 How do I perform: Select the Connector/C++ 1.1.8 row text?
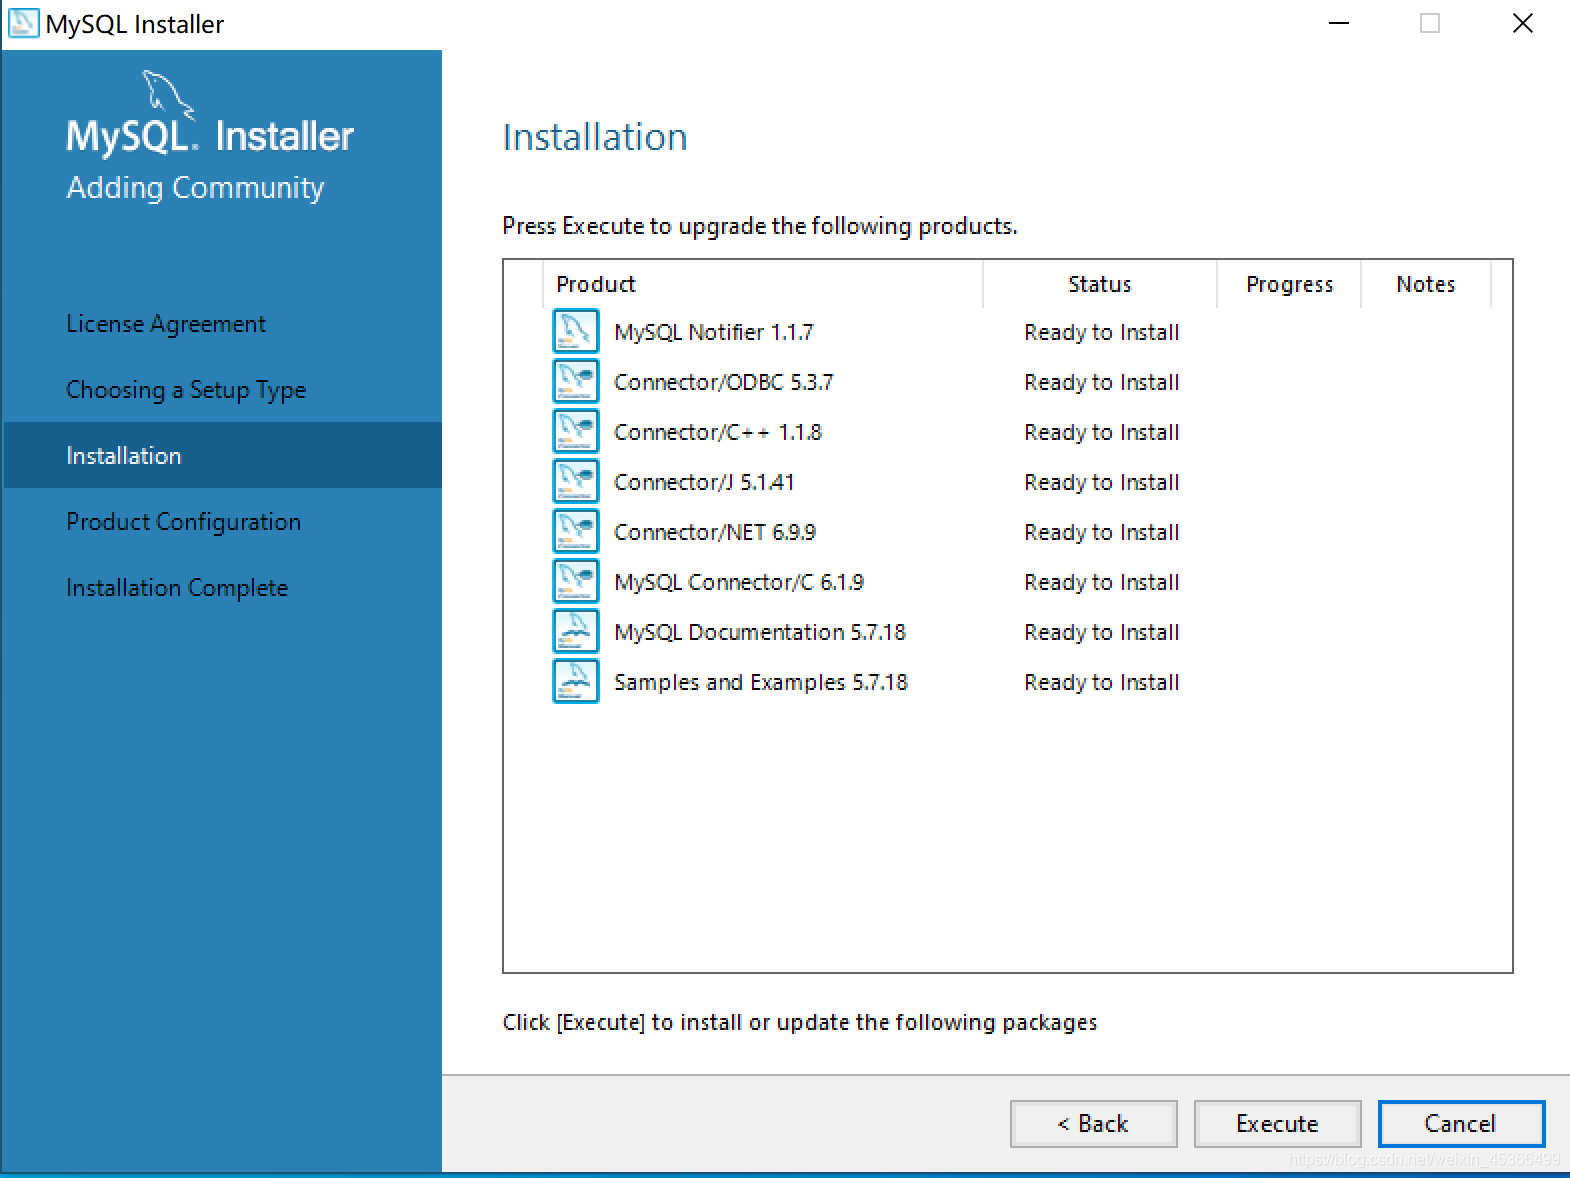[x=718, y=432]
